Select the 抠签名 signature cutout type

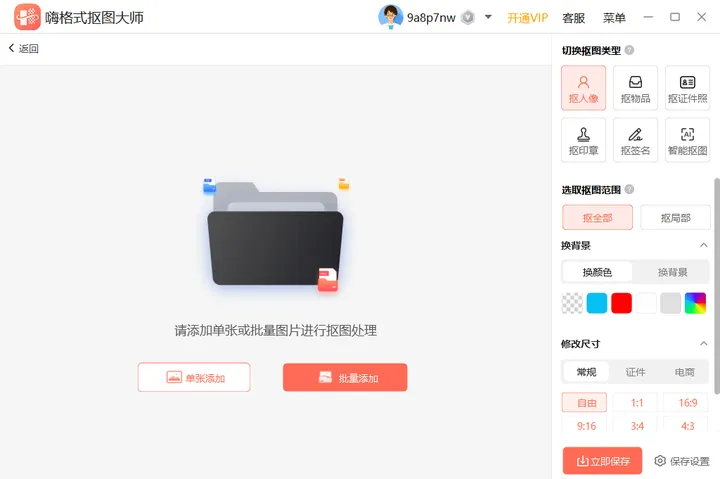pos(635,140)
